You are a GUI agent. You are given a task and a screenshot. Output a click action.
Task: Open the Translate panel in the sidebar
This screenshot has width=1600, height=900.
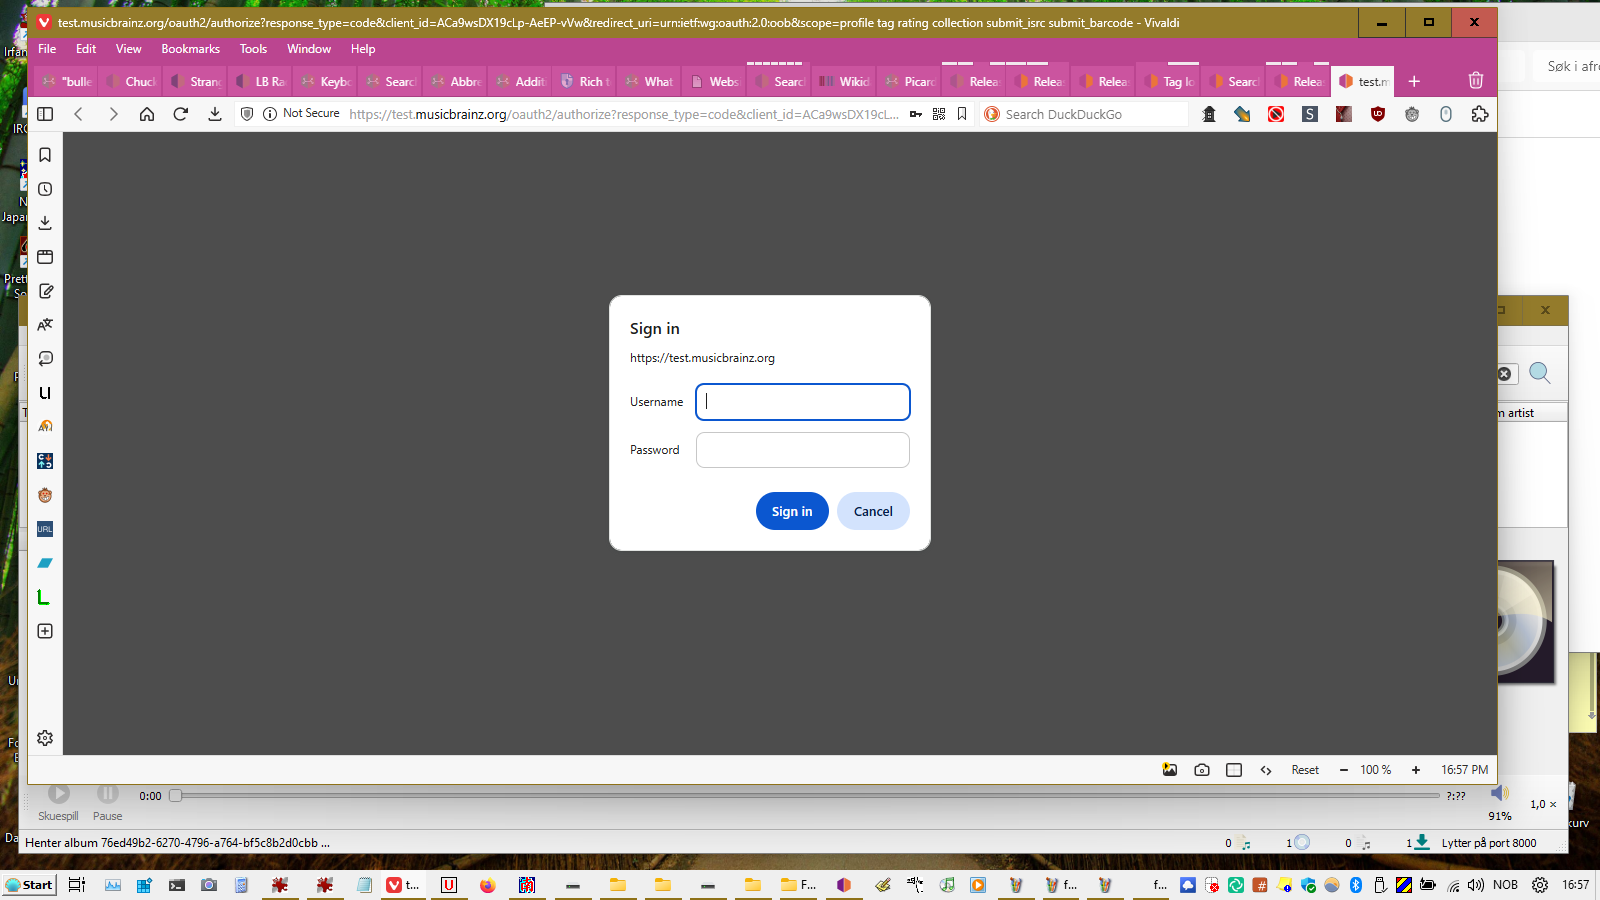pos(45,325)
